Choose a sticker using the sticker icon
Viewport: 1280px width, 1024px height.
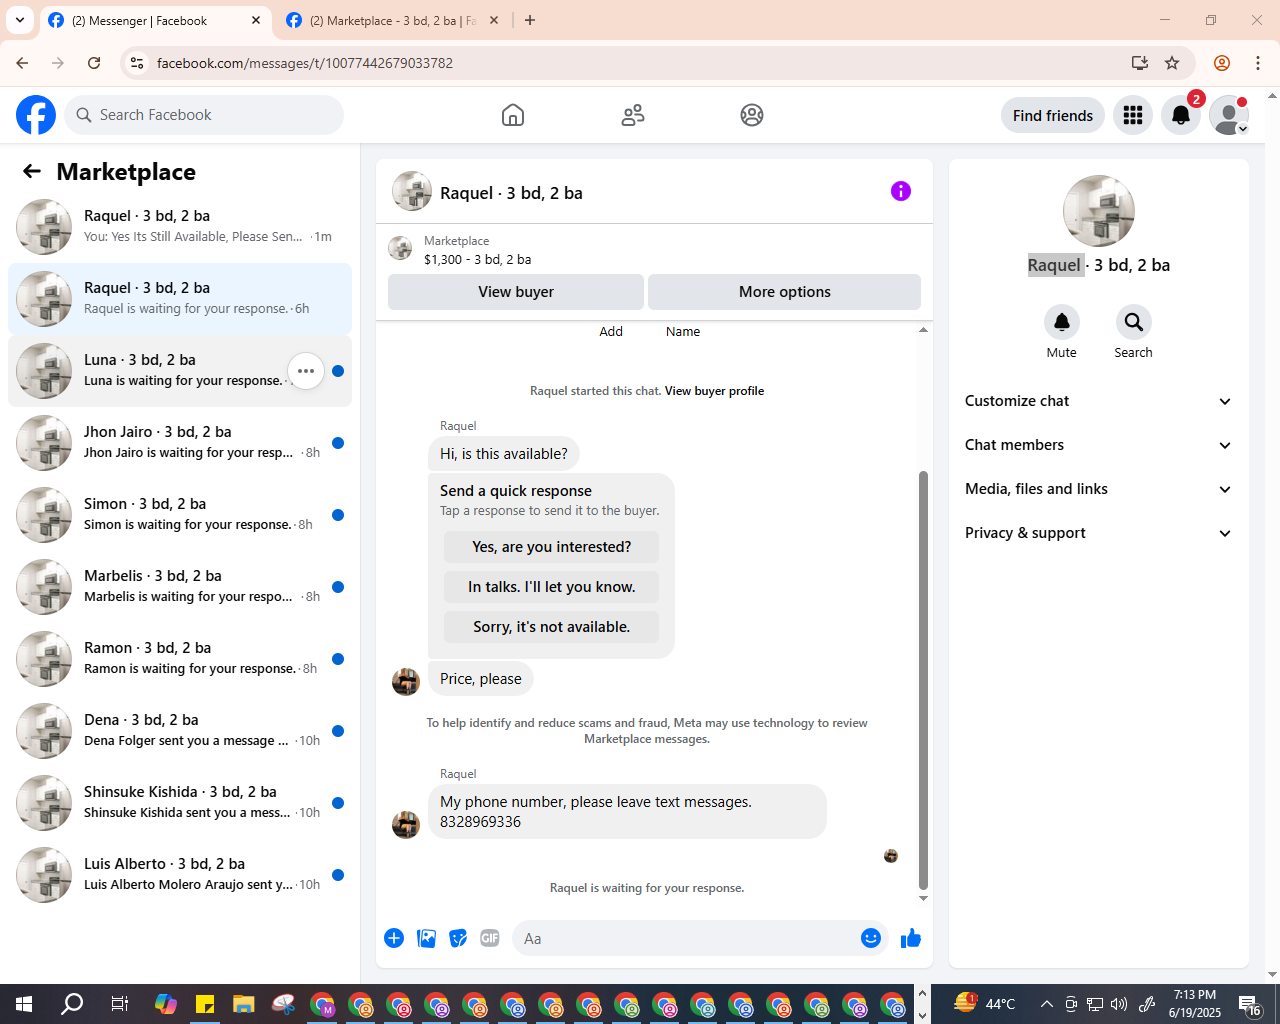[x=458, y=938]
